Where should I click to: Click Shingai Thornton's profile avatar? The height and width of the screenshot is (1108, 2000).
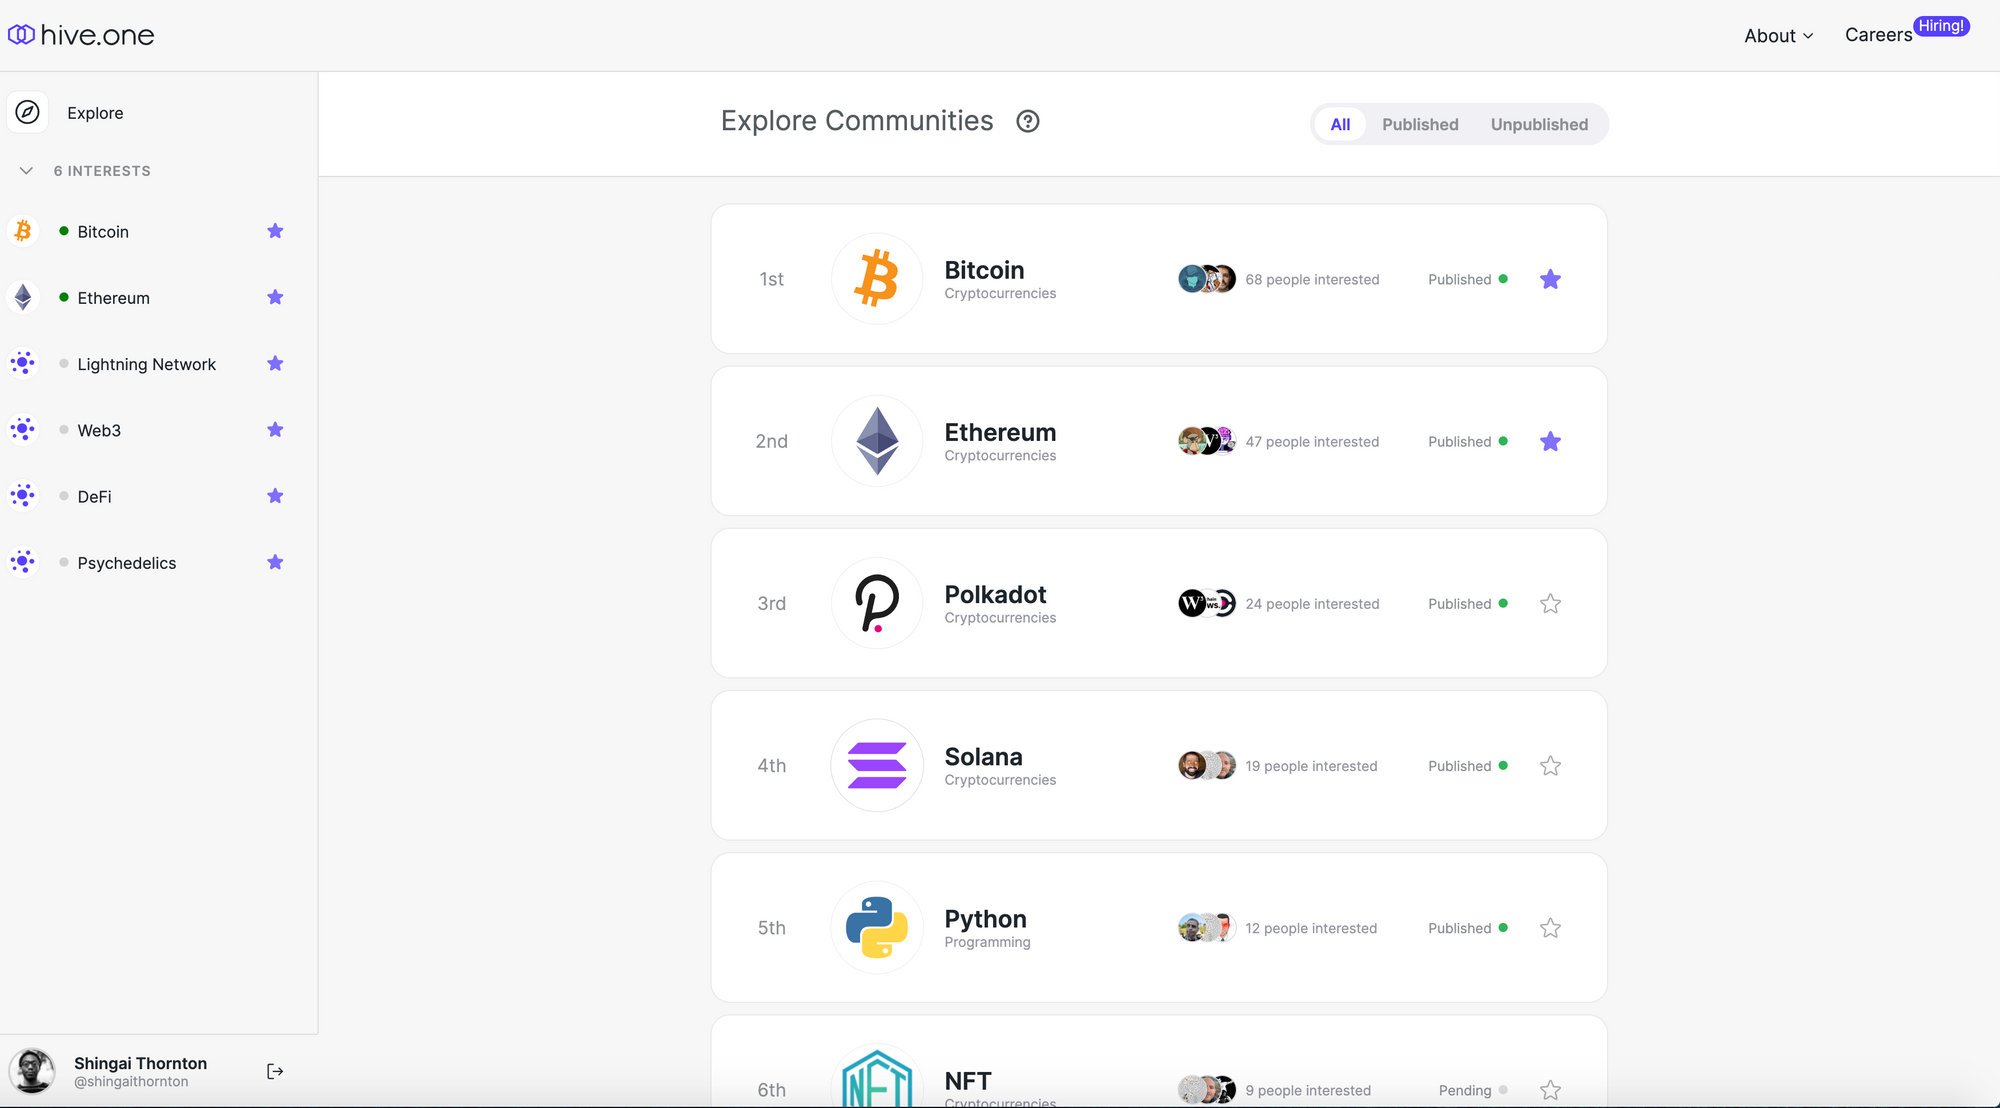(33, 1072)
